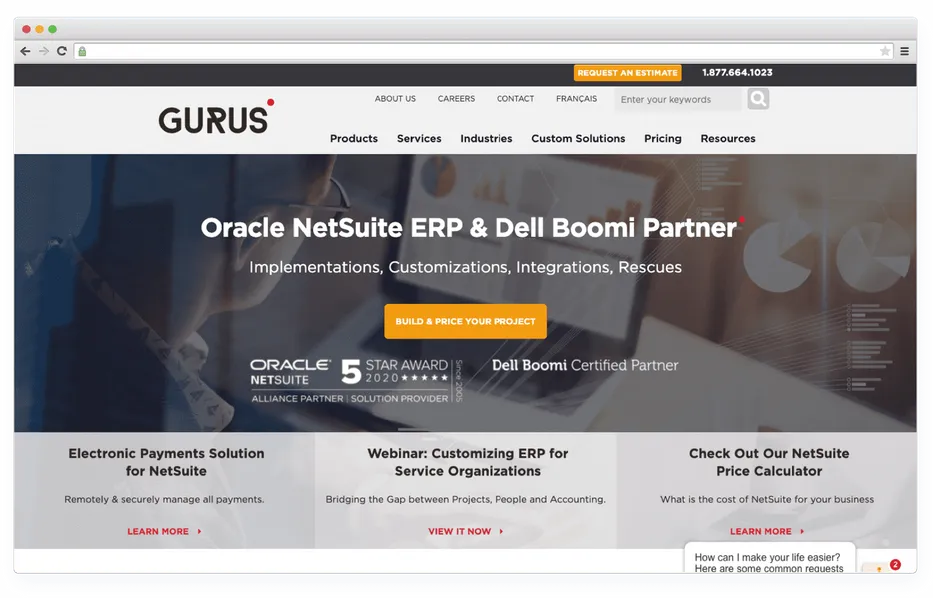Click the green padlock security icon
The width and height of the screenshot is (933, 598).
(82, 52)
